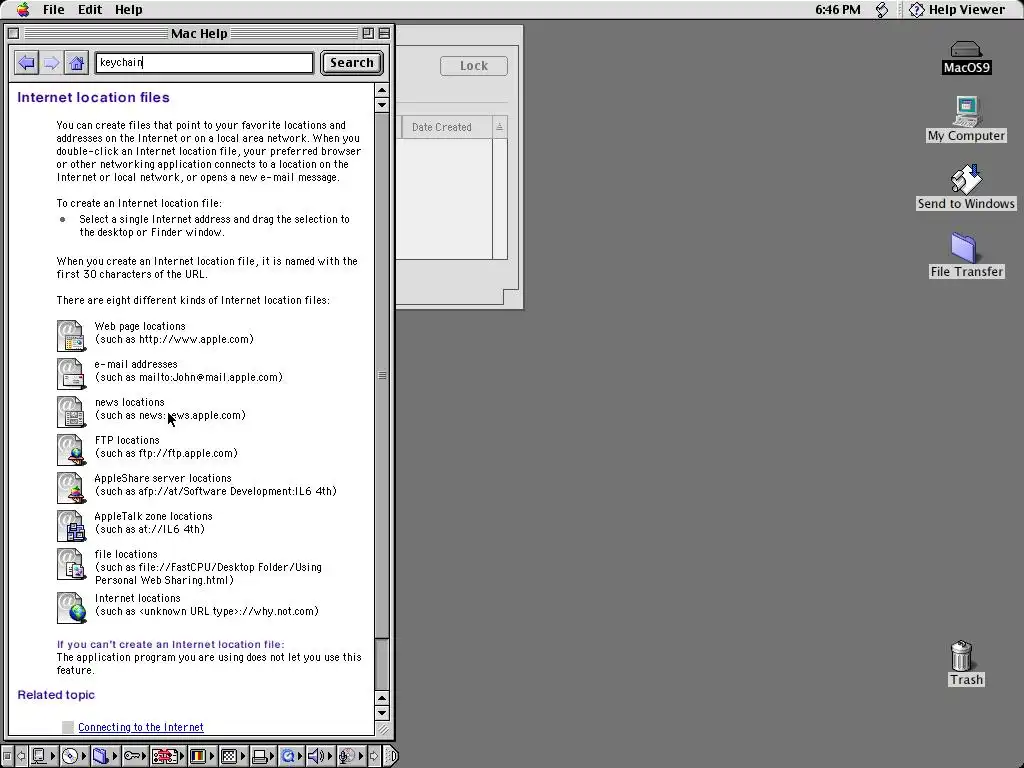Select the Send to Windows desktop icon
The height and width of the screenshot is (768, 1024).
click(967, 187)
